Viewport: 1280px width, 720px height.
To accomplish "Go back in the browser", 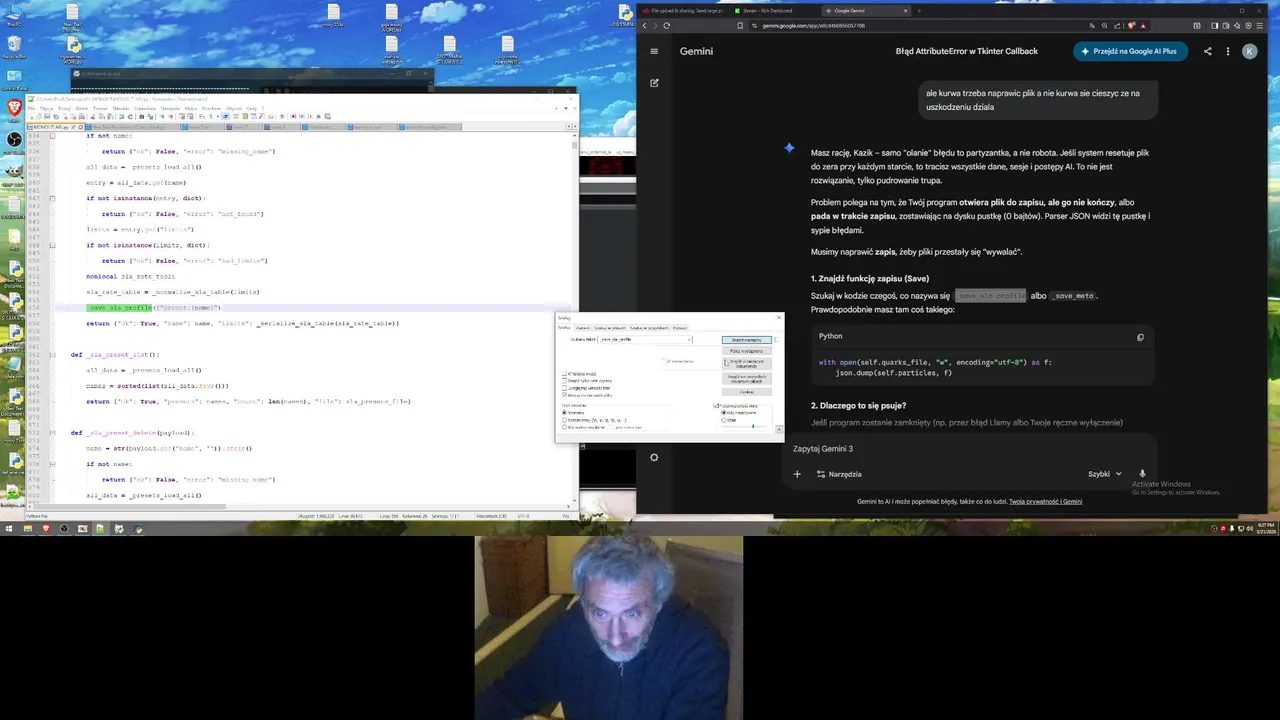I will coord(644,25).
